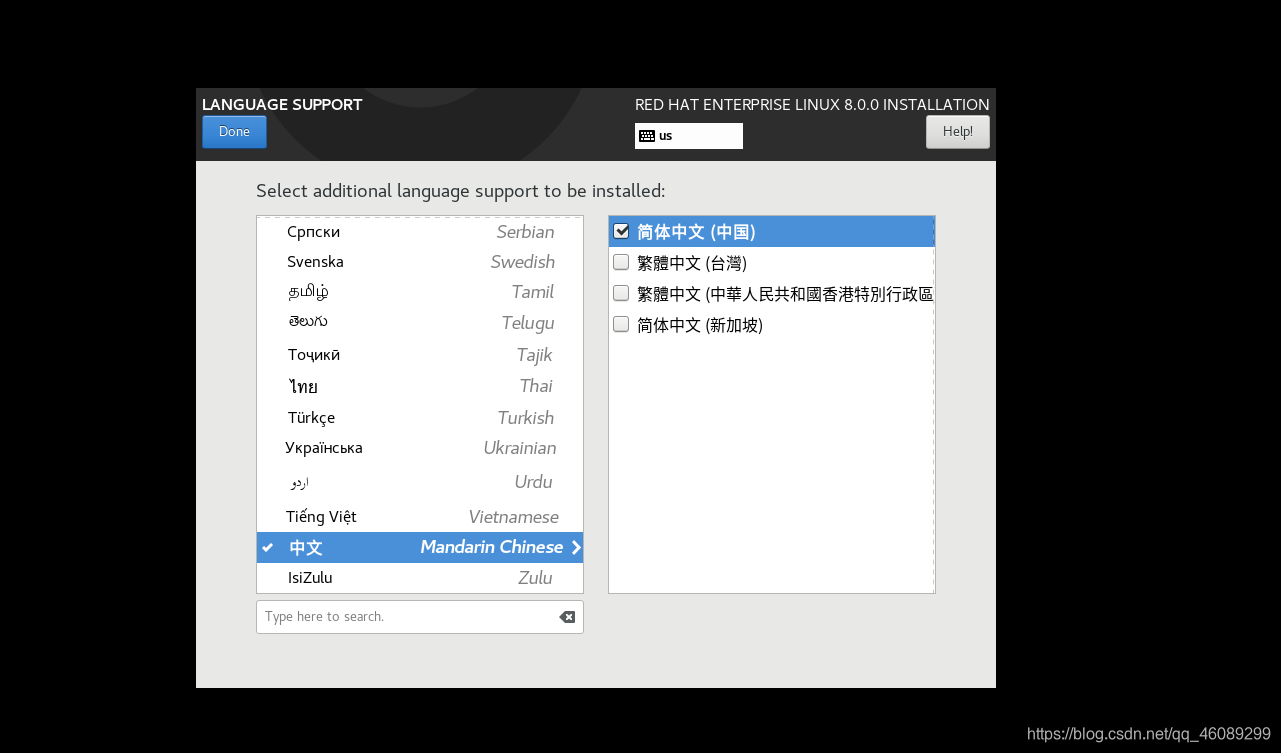Click the Done button
This screenshot has width=1281, height=753.
click(234, 132)
